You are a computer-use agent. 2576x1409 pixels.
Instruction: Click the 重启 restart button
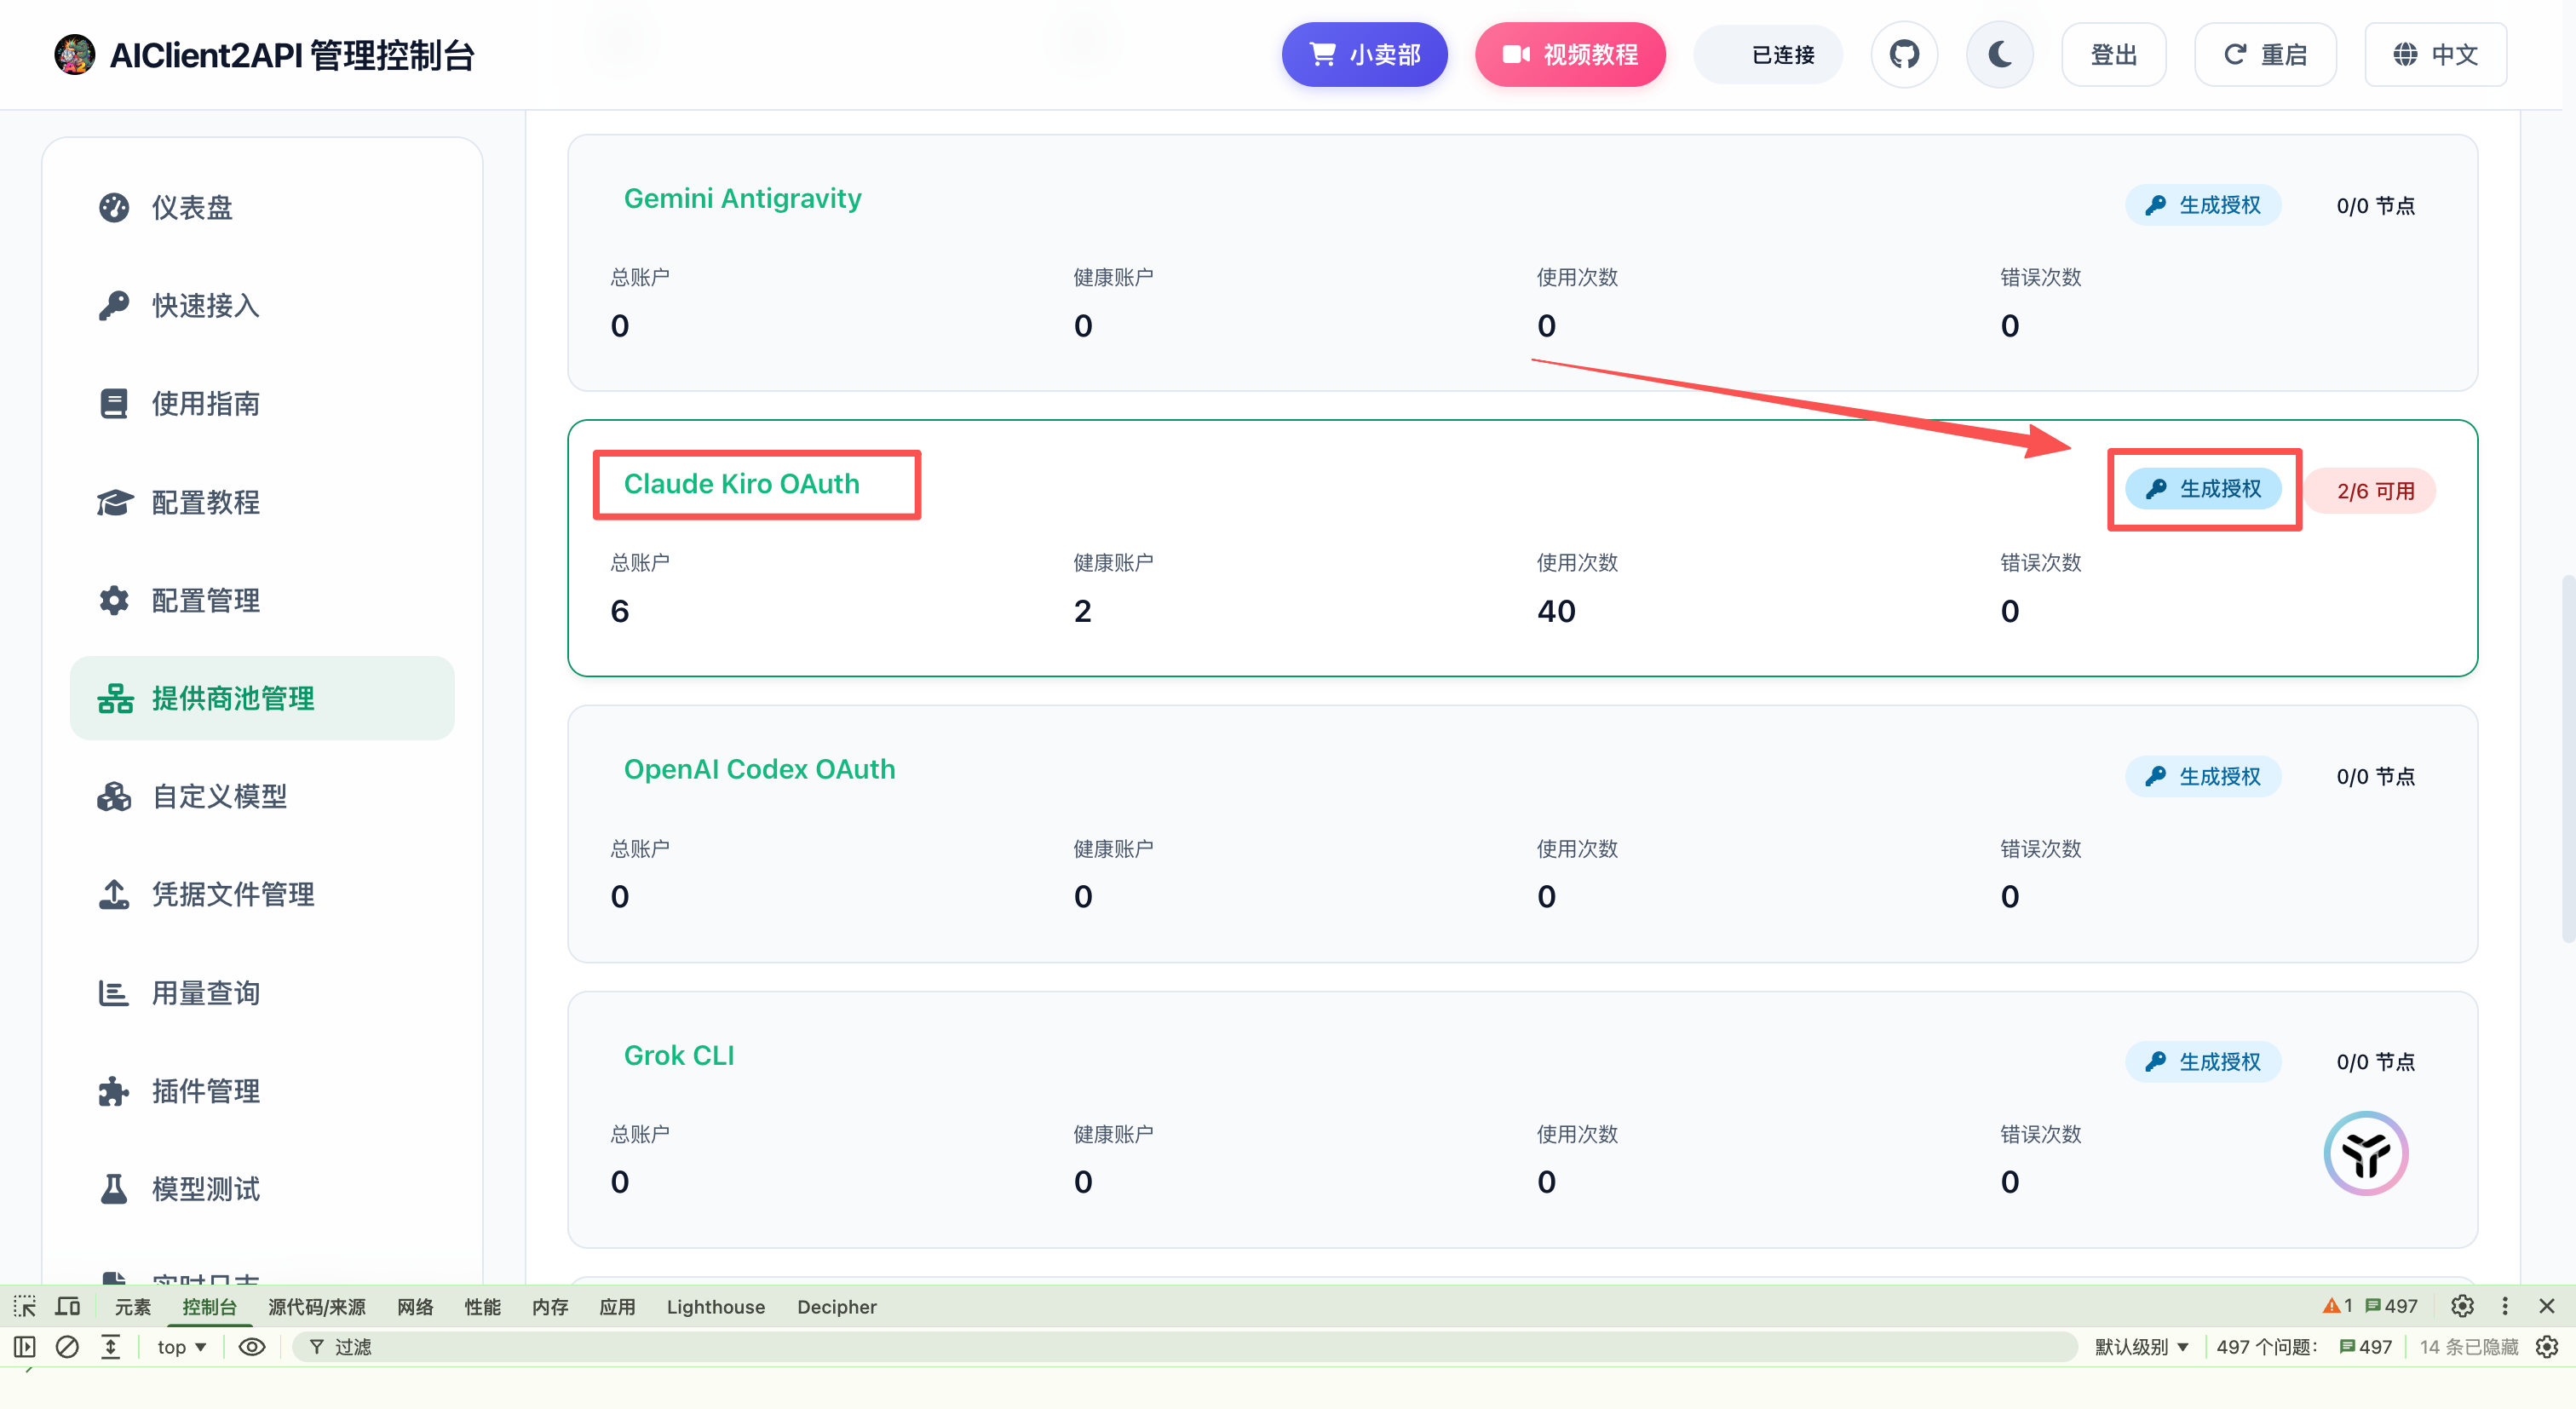(x=2265, y=54)
